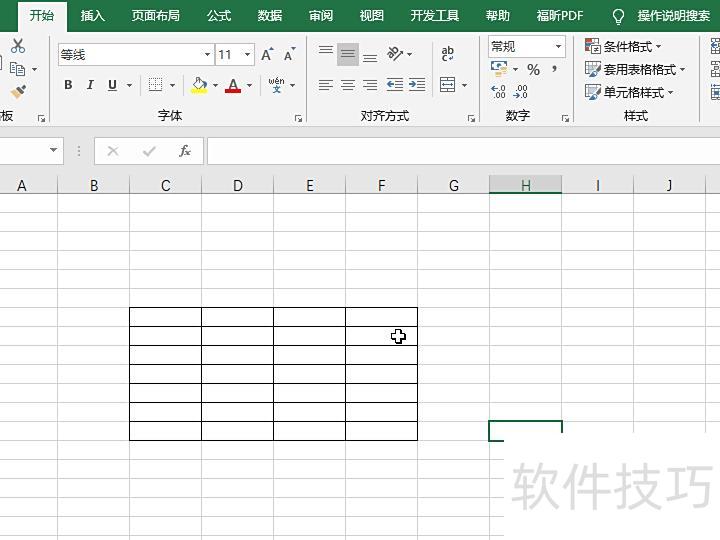Open 条件格式 conditional formatting menu
This screenshot has height=540, width=720.
click(623, 46)
